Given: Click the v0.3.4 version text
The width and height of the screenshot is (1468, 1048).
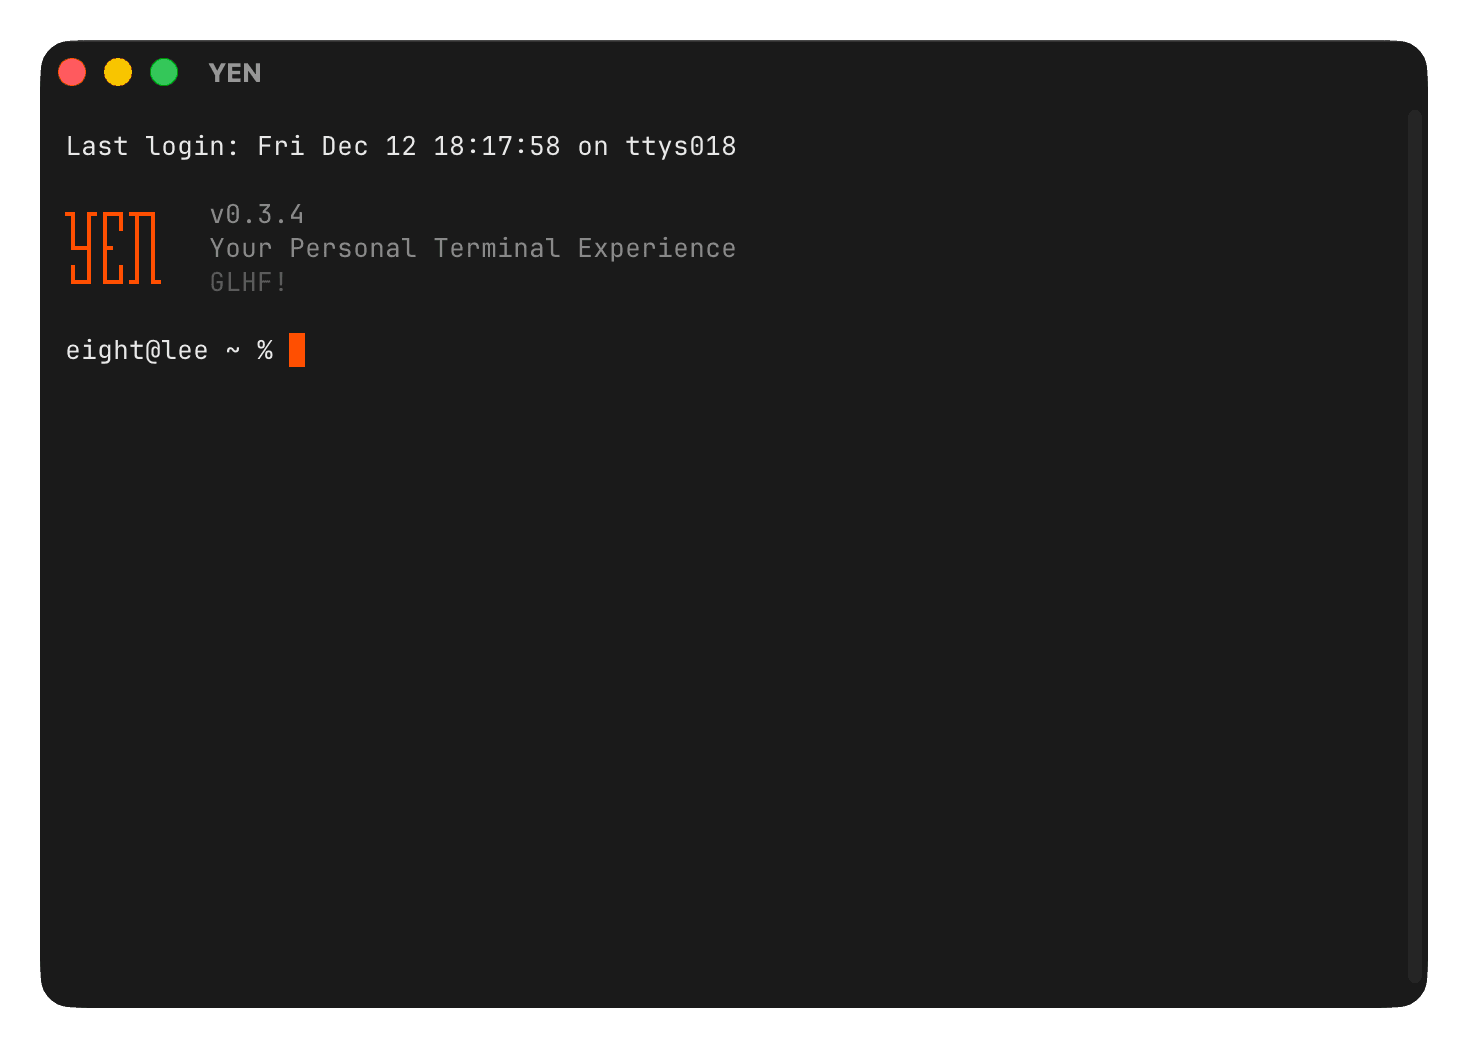Looking at the screenshot, I should (257, 214).
